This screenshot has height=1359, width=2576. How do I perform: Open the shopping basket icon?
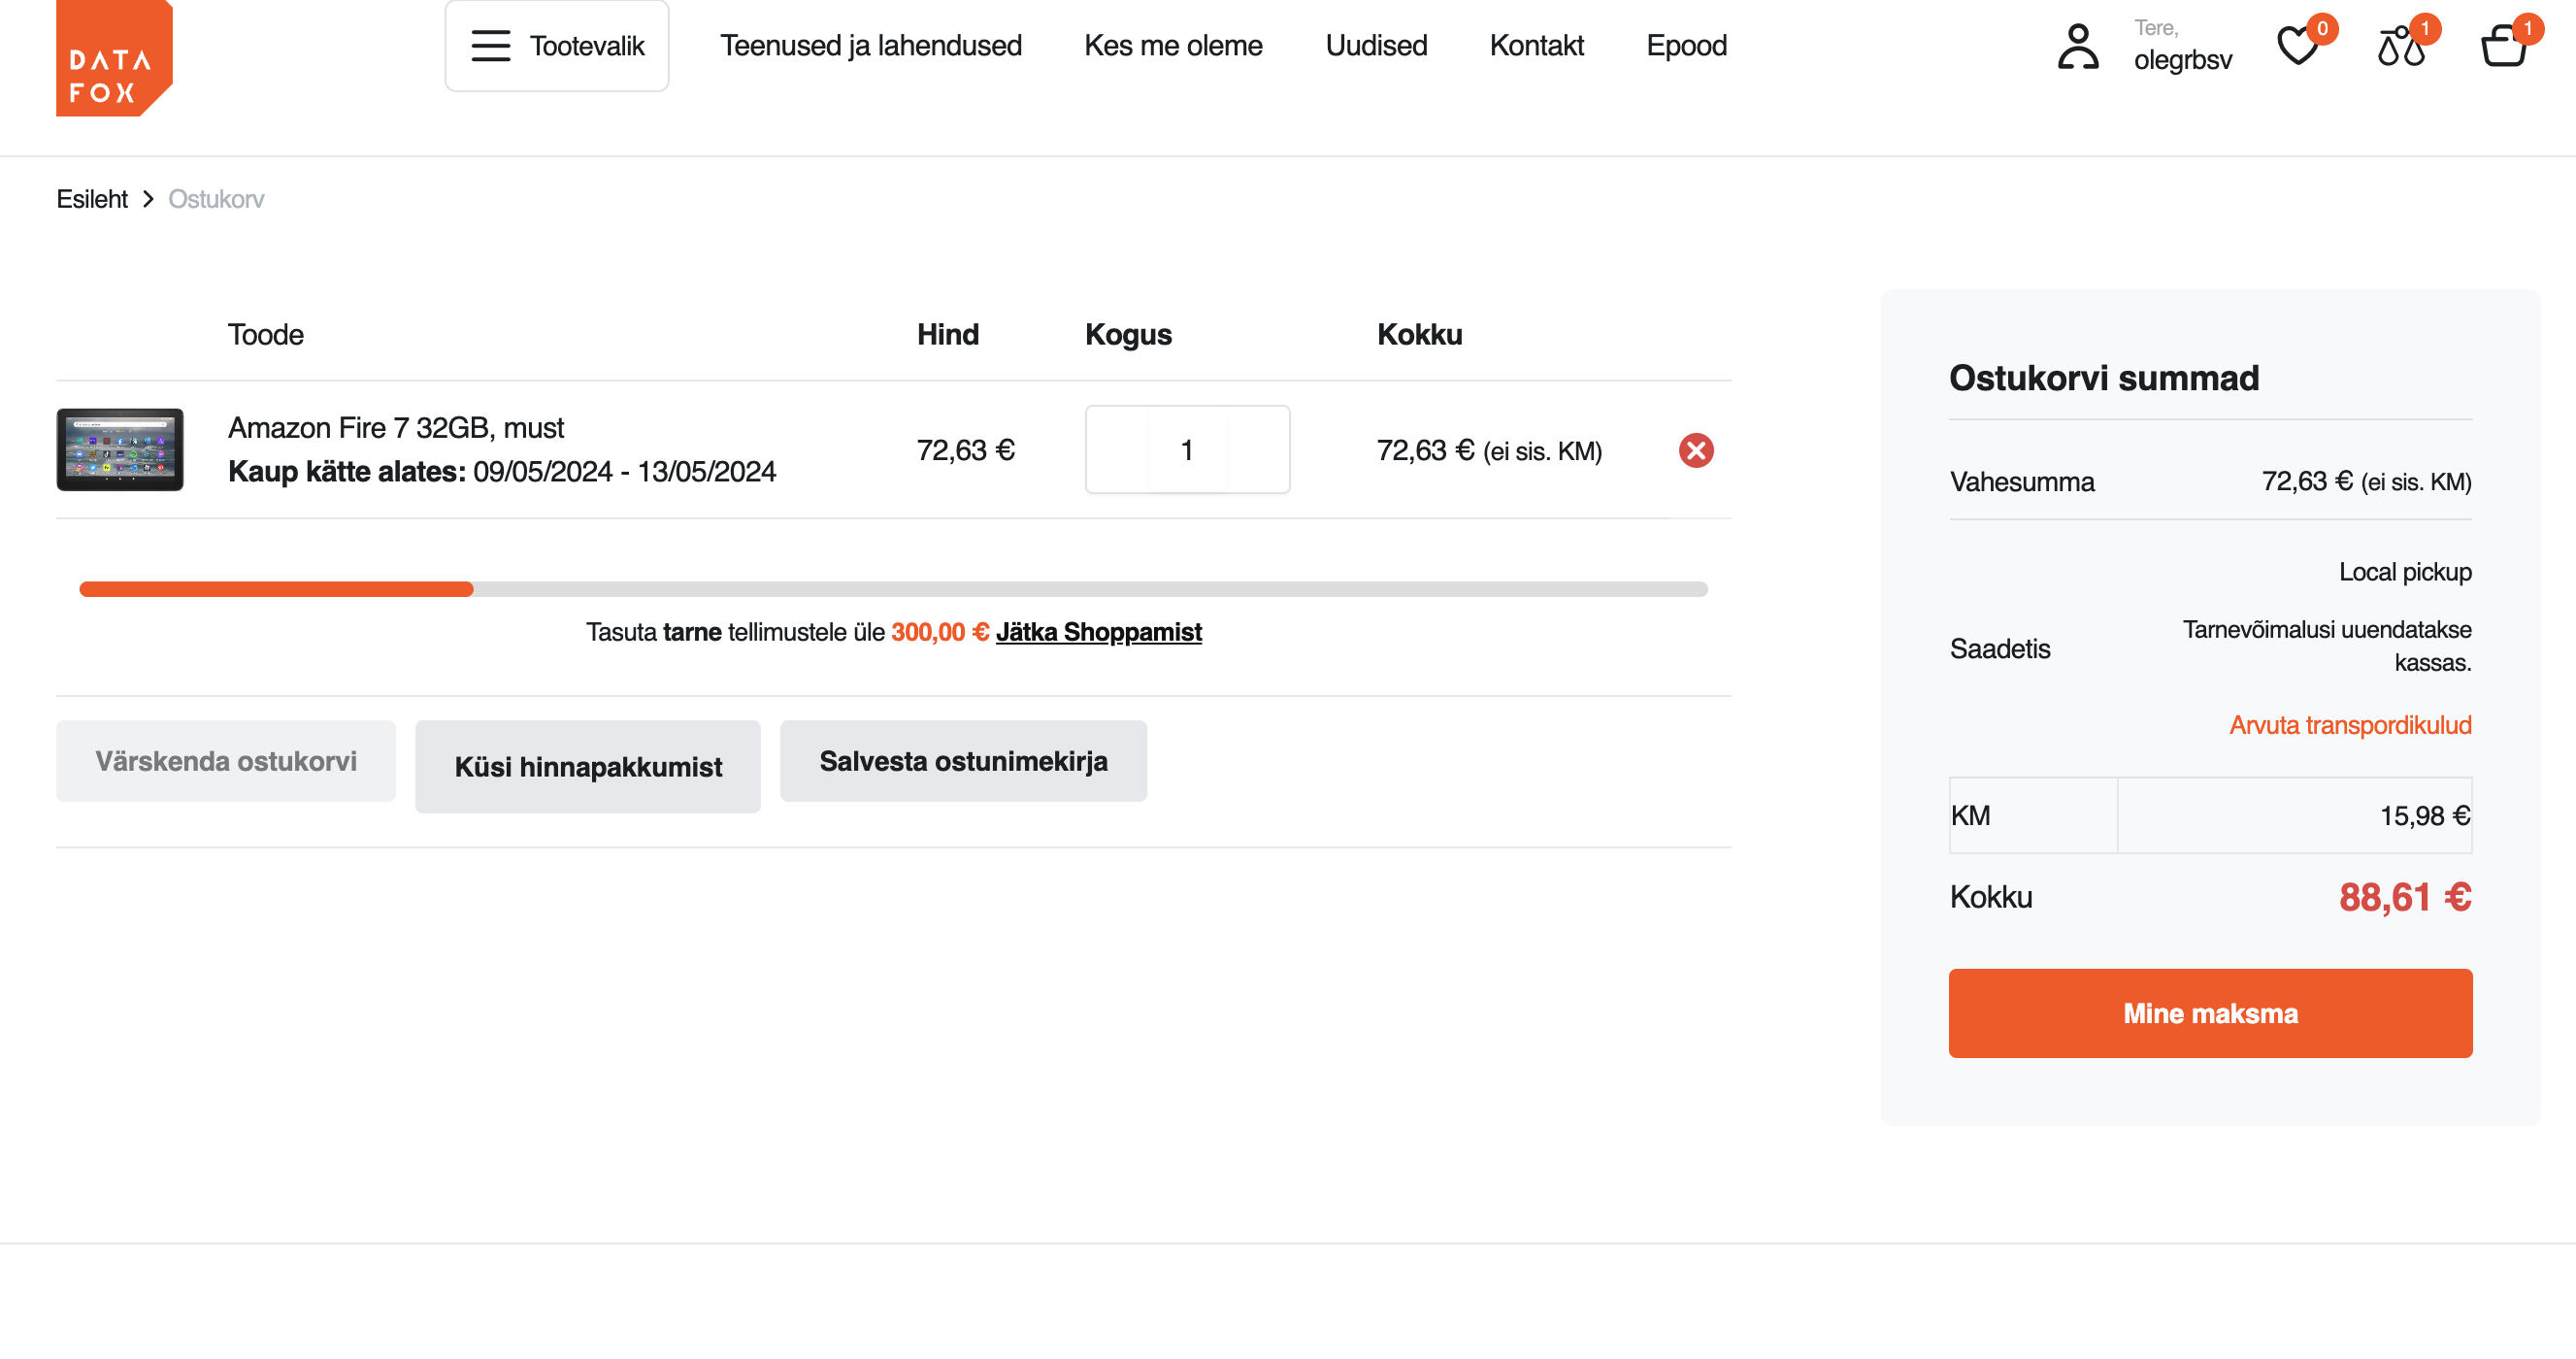[2504, 46]
